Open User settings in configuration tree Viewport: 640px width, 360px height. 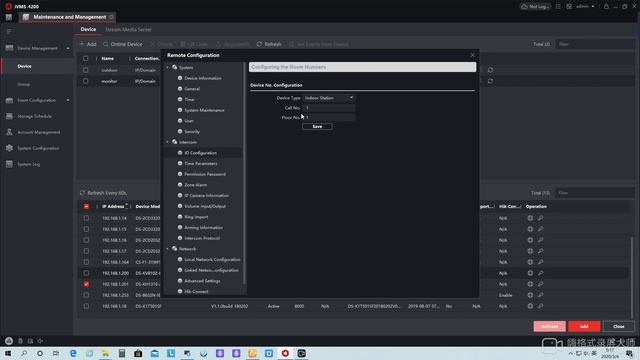pos(189,121)
